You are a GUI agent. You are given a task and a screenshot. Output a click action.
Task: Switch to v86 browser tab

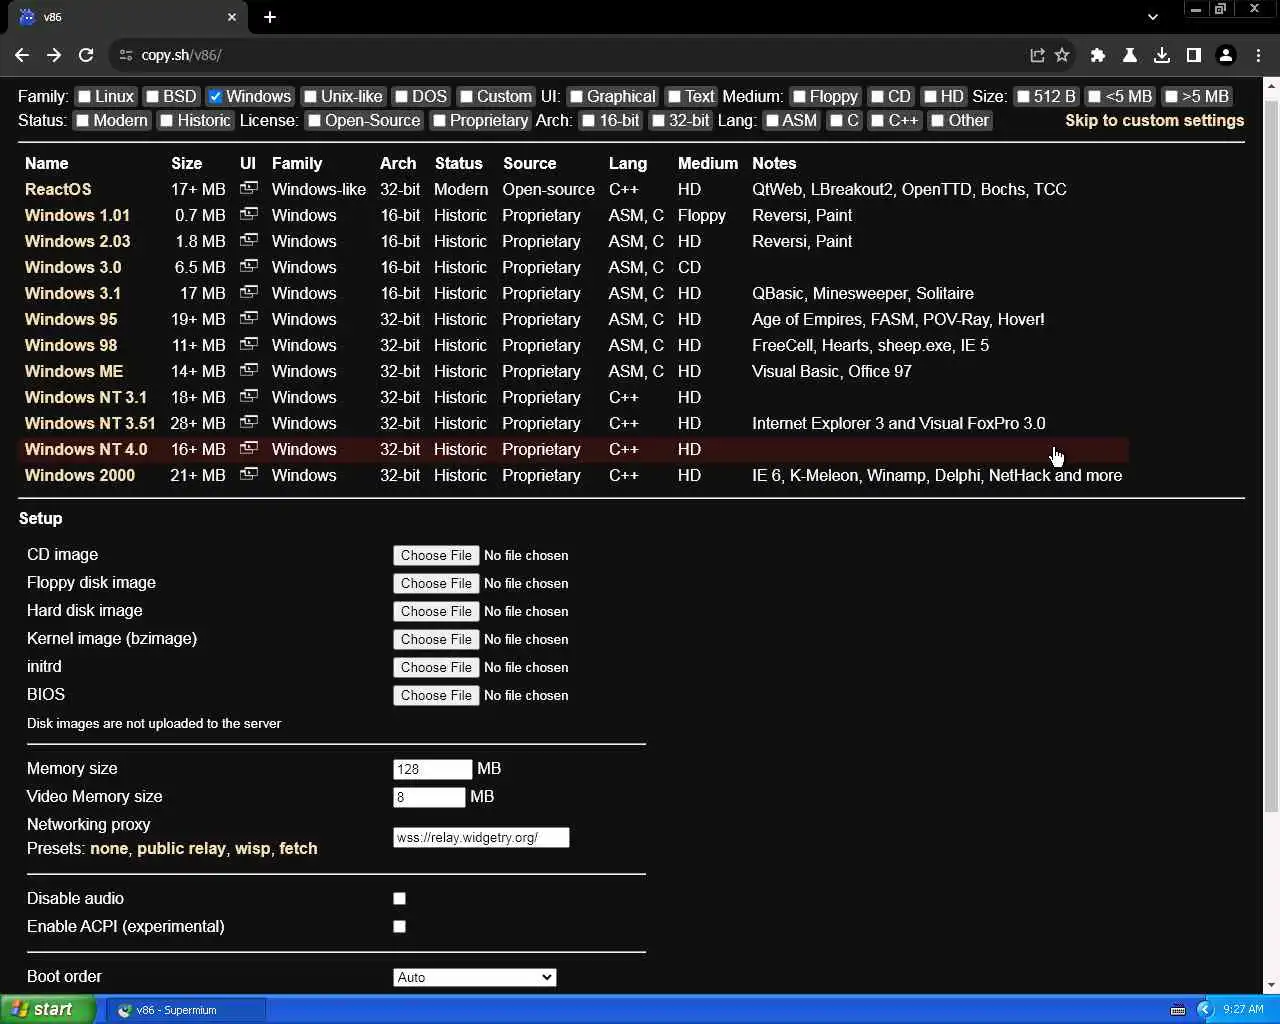128,17
